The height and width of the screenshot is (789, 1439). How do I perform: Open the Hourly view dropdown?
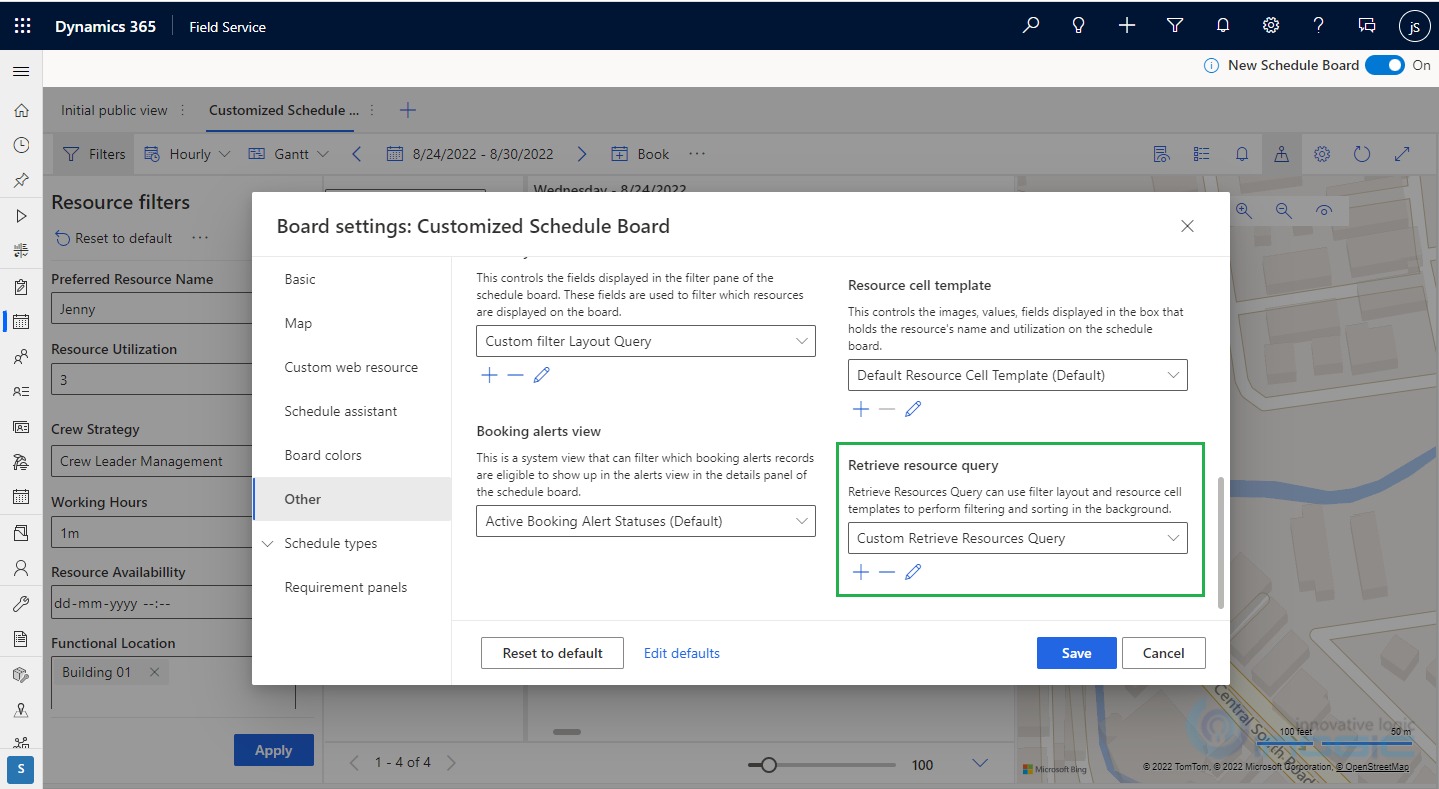point(187,153)
